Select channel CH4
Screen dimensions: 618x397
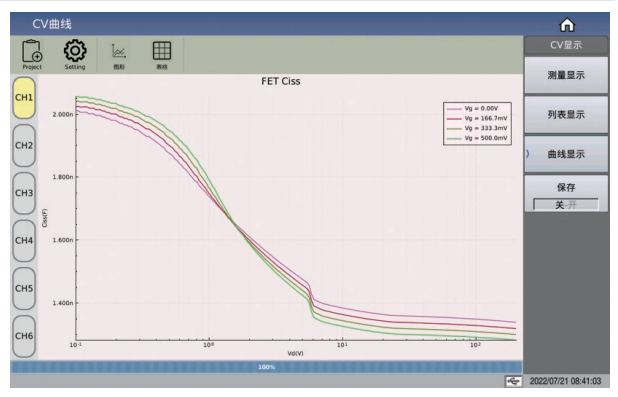pyautogui.click(x=24, y=240)
